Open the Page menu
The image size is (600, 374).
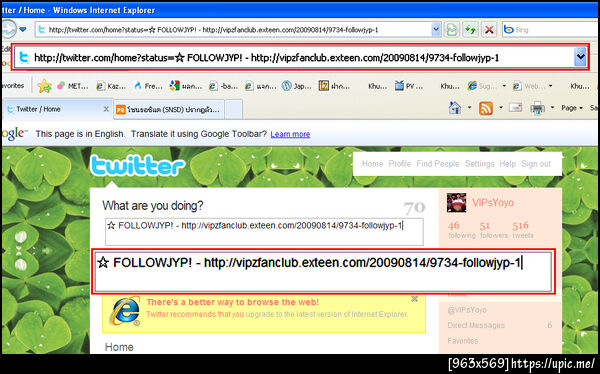pyautogui.click(x=572, y=108)
